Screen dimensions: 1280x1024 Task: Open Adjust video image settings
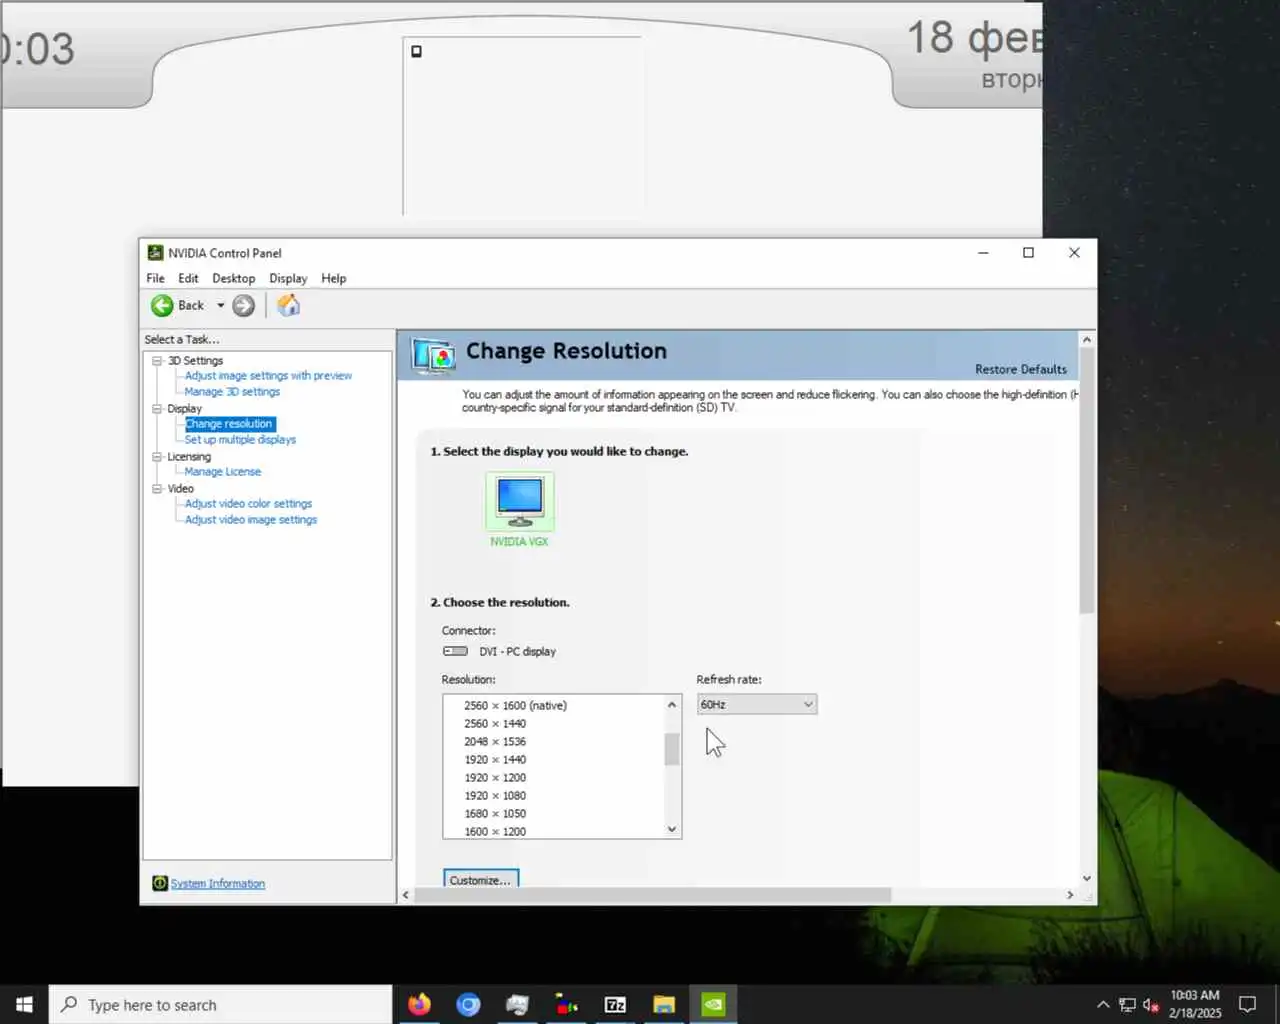[x=251, y=520]
